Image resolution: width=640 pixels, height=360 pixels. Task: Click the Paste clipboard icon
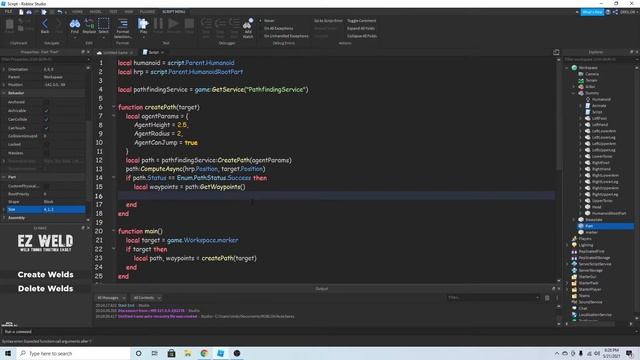9,24
